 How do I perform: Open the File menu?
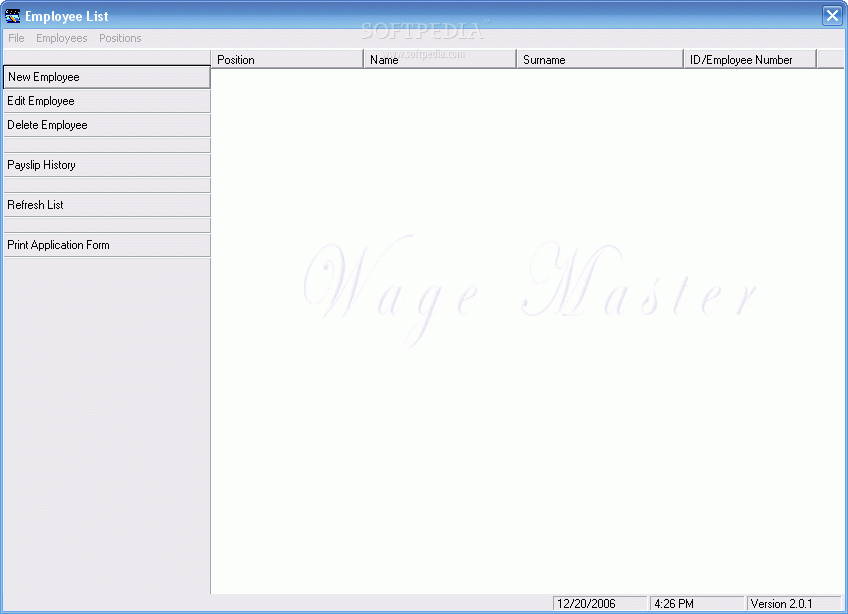(x=16, y=38)
